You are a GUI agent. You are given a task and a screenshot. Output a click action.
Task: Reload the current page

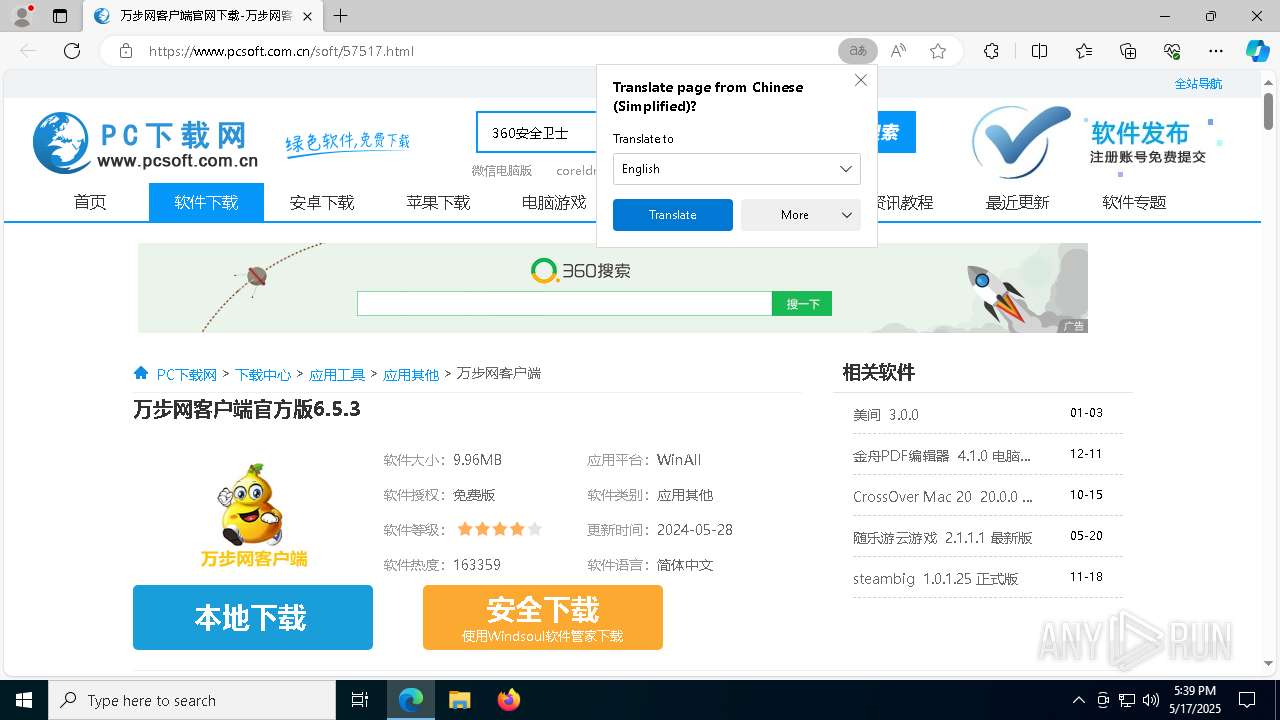coord(72,51)
